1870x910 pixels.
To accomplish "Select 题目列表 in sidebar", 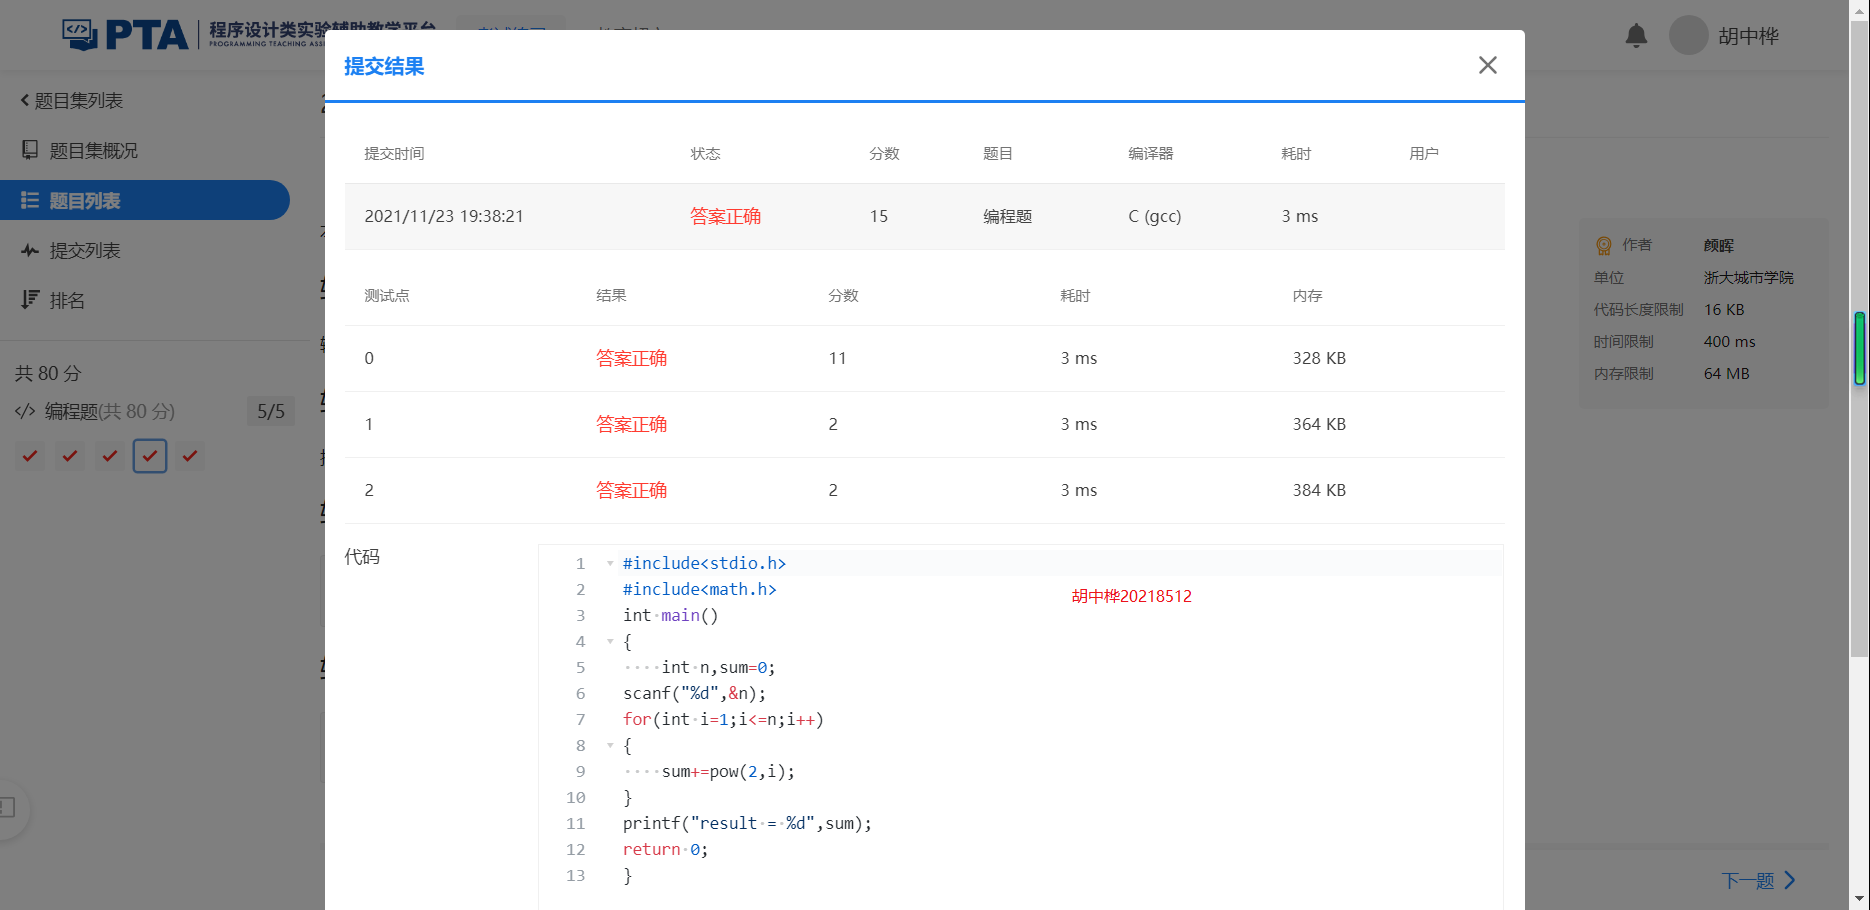I will tap(145, 200).
